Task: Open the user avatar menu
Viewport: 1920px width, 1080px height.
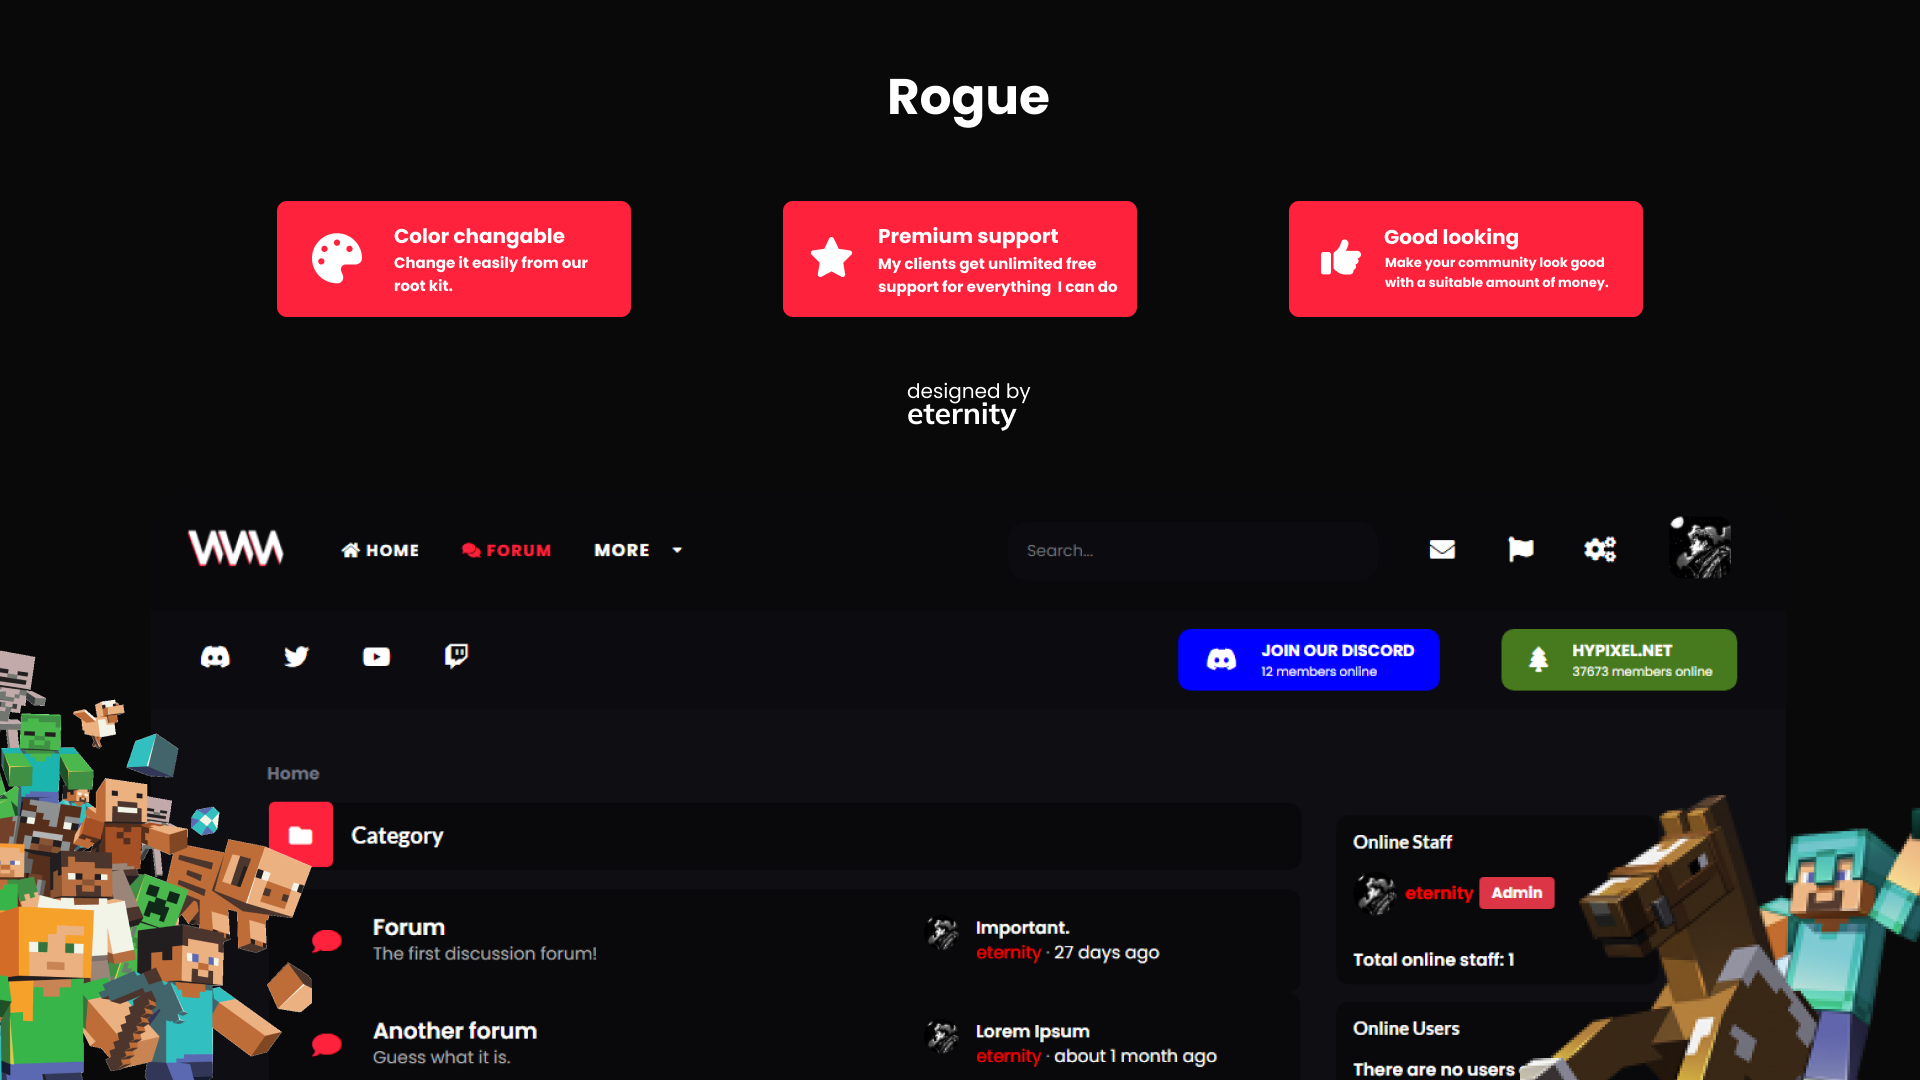Action: click(x=1700, y=547)
